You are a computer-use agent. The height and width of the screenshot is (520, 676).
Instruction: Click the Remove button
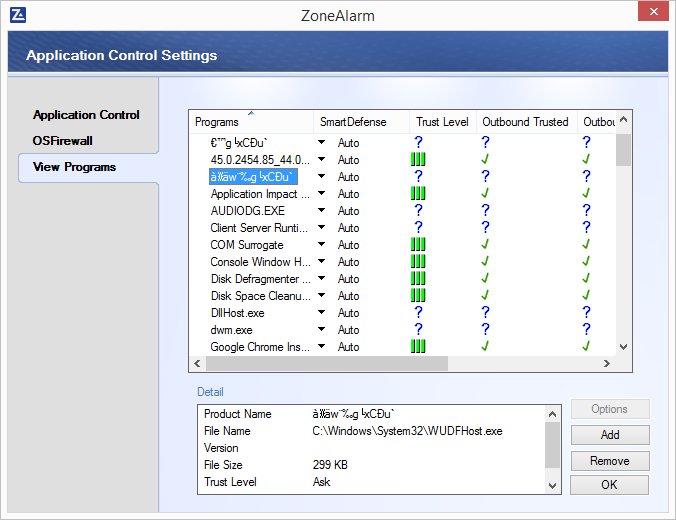click(x=610, y=461)
